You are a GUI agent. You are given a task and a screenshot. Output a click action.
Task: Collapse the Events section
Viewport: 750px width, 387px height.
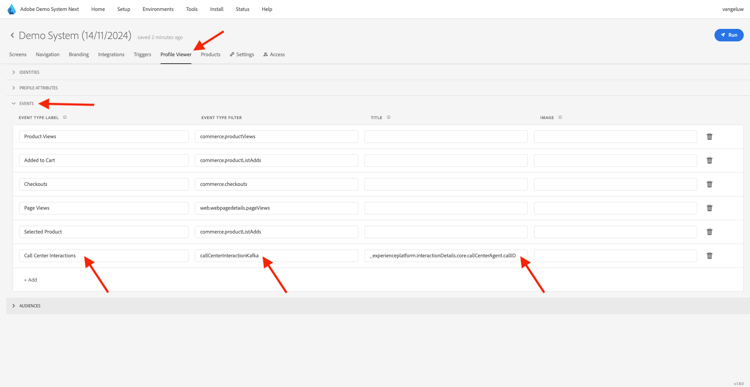click(x=13, y=103)
